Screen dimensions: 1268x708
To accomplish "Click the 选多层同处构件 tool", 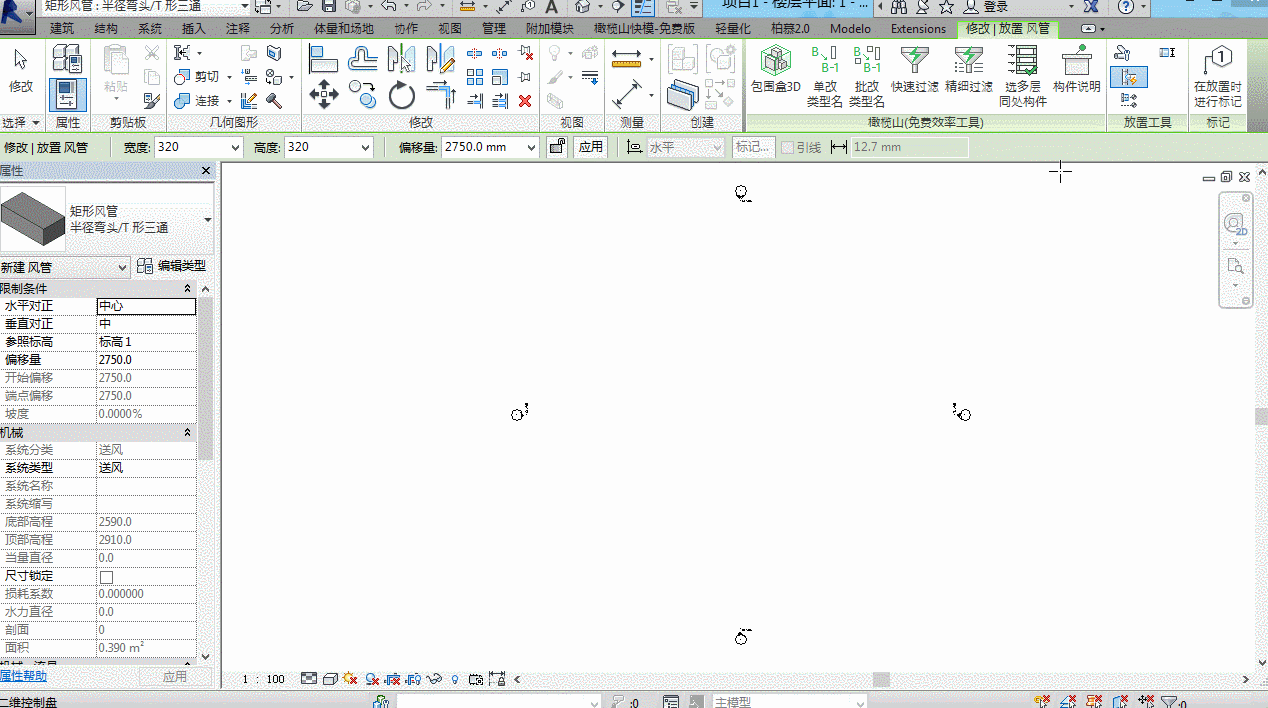I will (1023, 76).
